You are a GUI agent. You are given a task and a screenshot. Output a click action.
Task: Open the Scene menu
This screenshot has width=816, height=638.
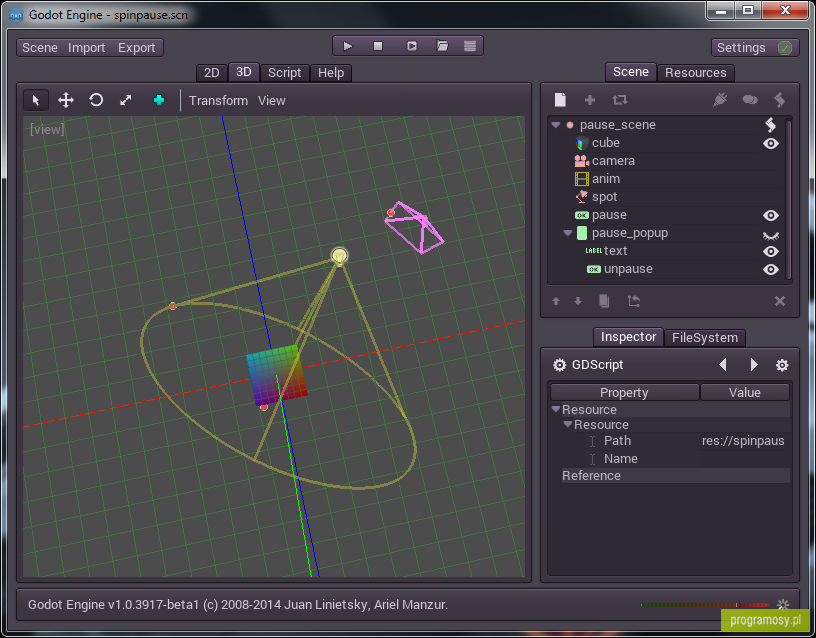40,48
